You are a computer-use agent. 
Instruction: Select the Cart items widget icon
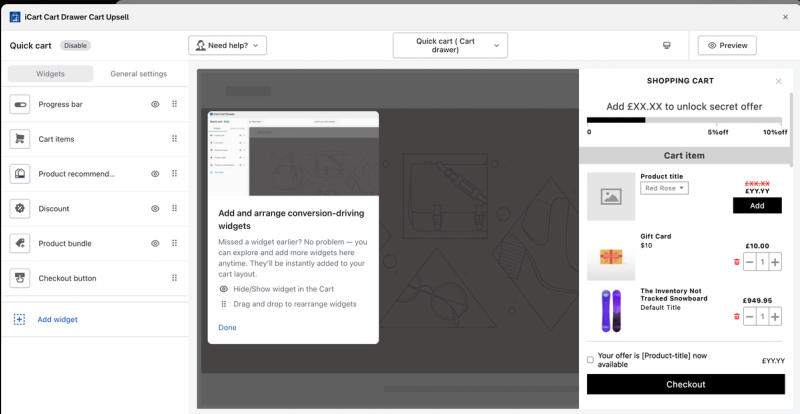click(x=20, y=139)
